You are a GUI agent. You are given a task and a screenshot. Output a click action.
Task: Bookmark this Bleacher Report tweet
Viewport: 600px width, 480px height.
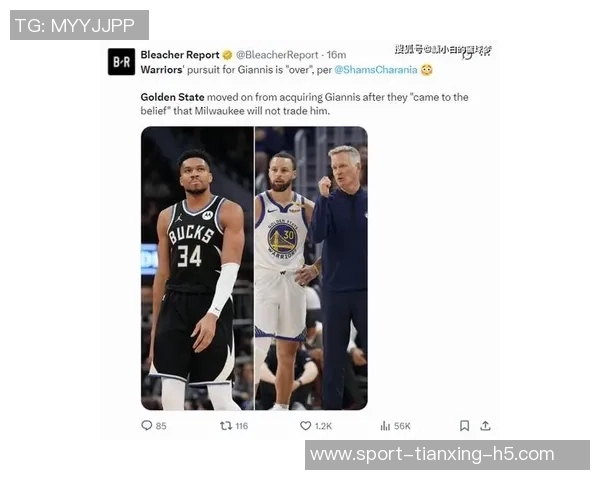pyautogui.click(x=465, y=426)
